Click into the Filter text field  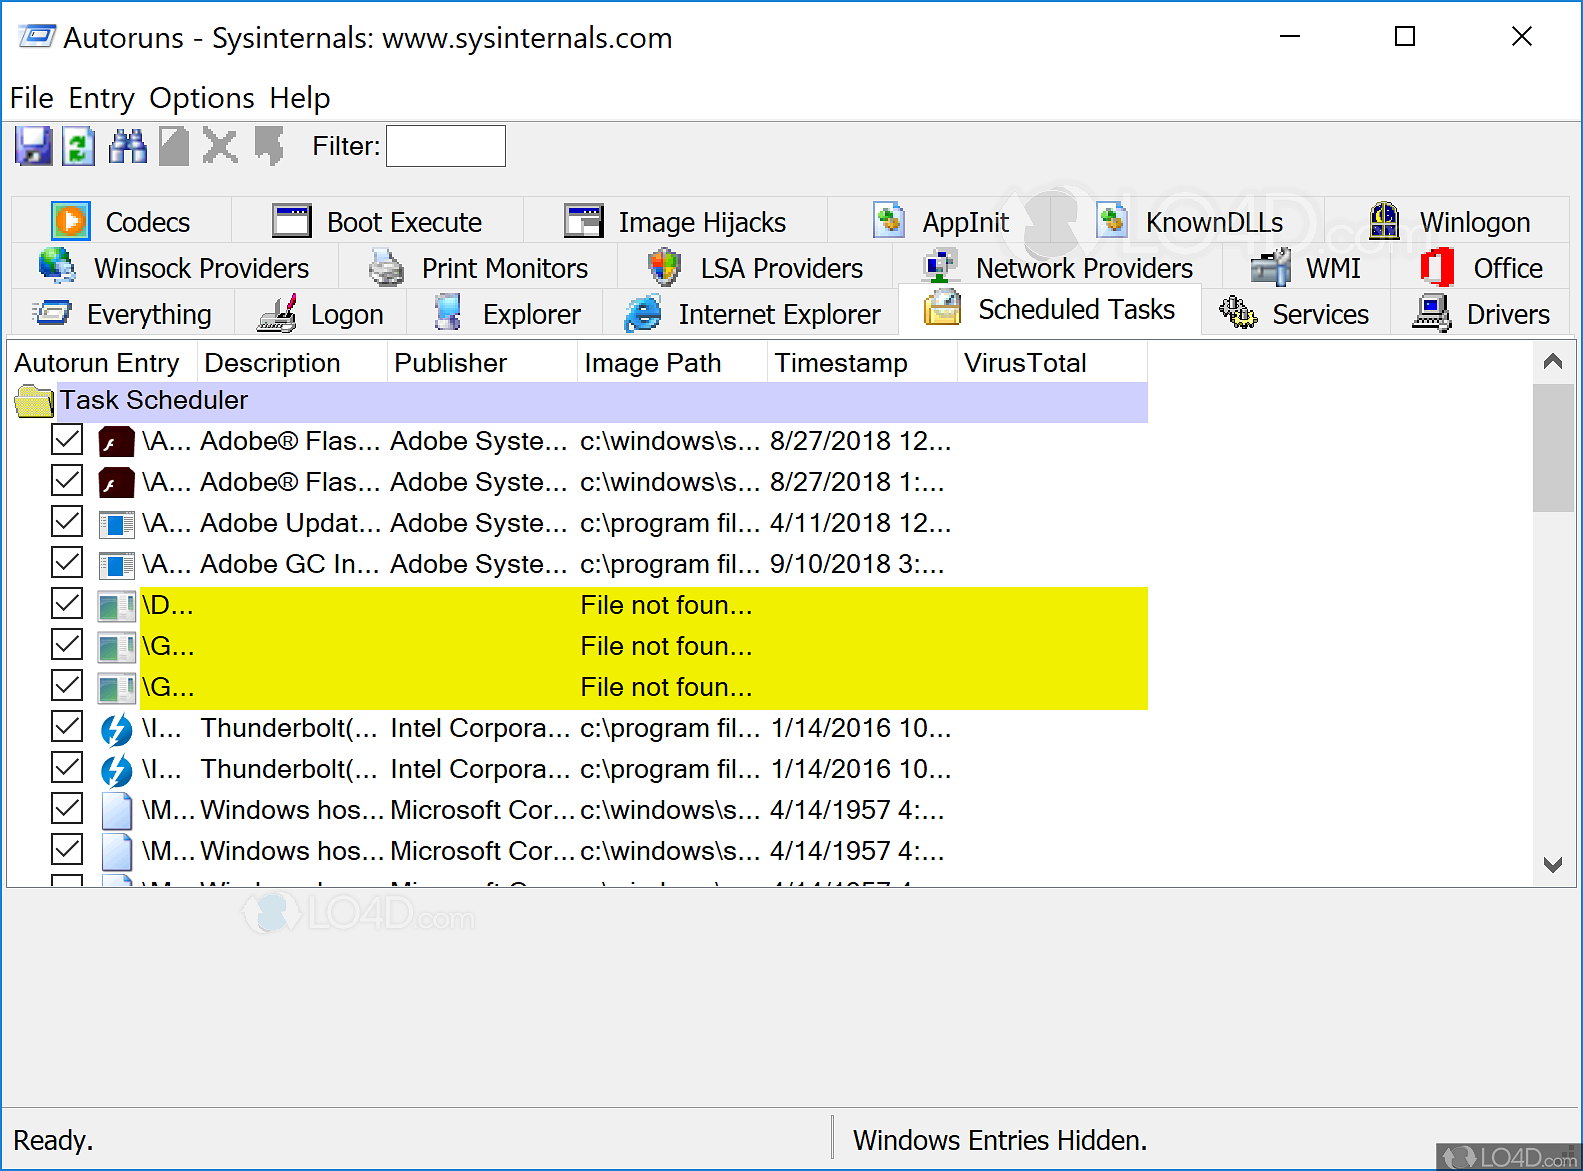point(446,147)
